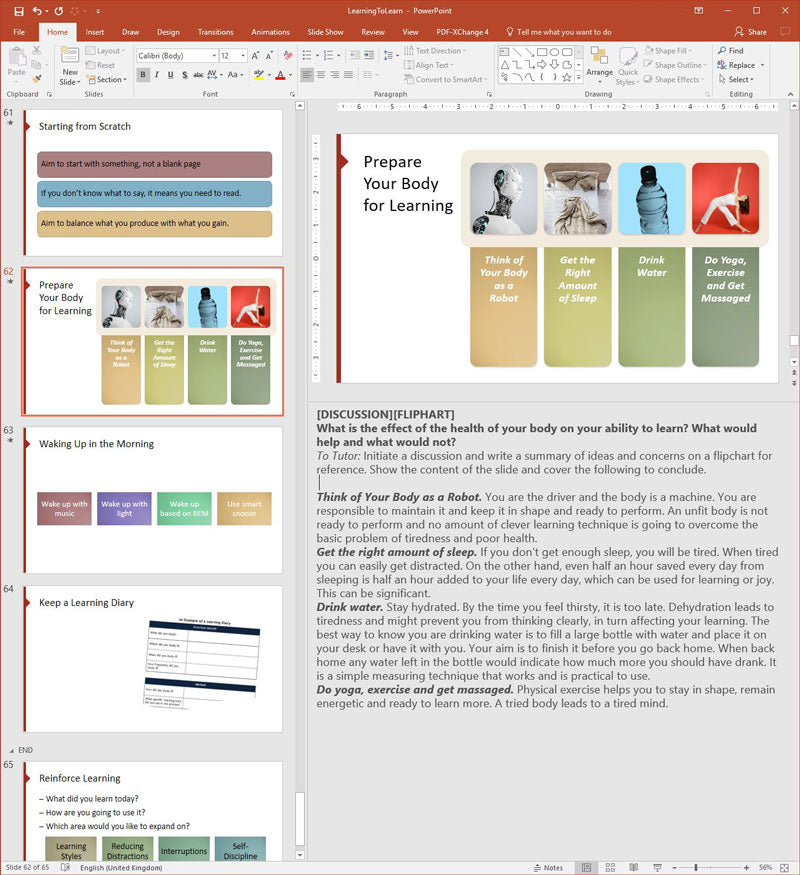Image resolution: width=800 pixels, height=875 pixels.
Task: Open the font name dropdown Calibri (Body)
Action: tap(214, 56)
